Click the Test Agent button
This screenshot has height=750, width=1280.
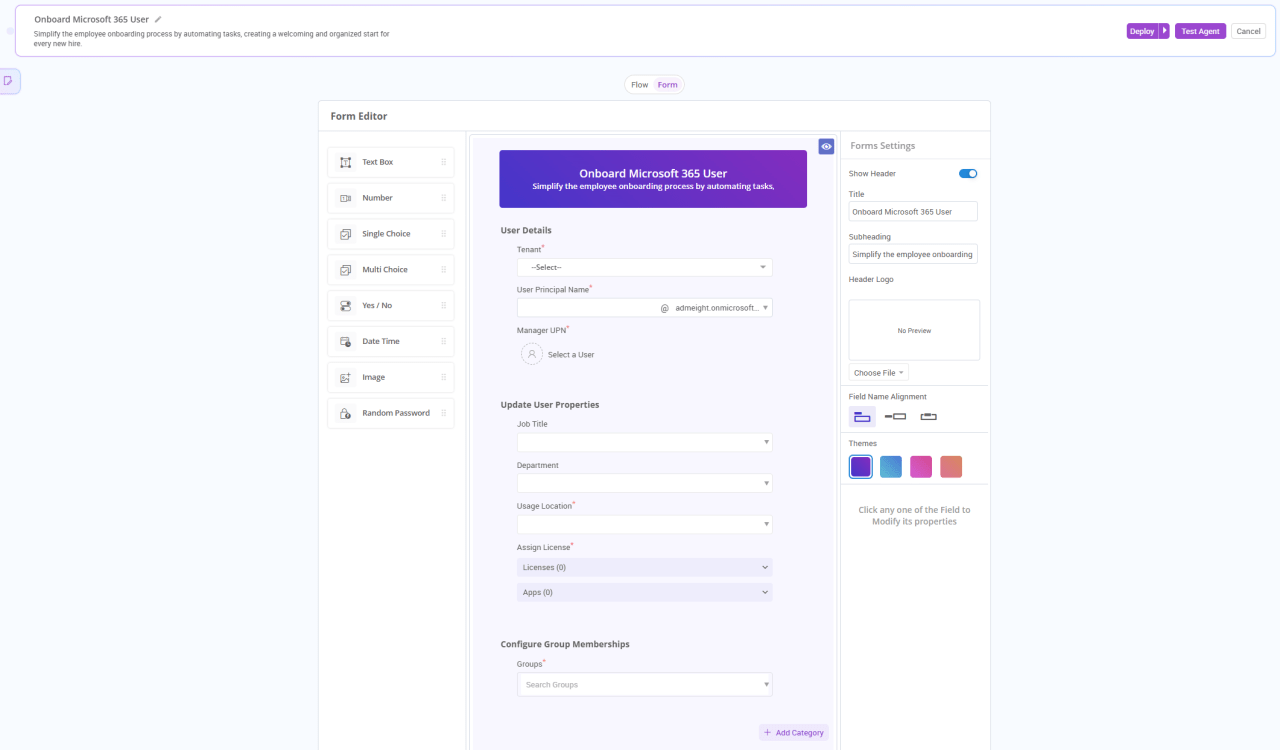(x=1200, y=31)
